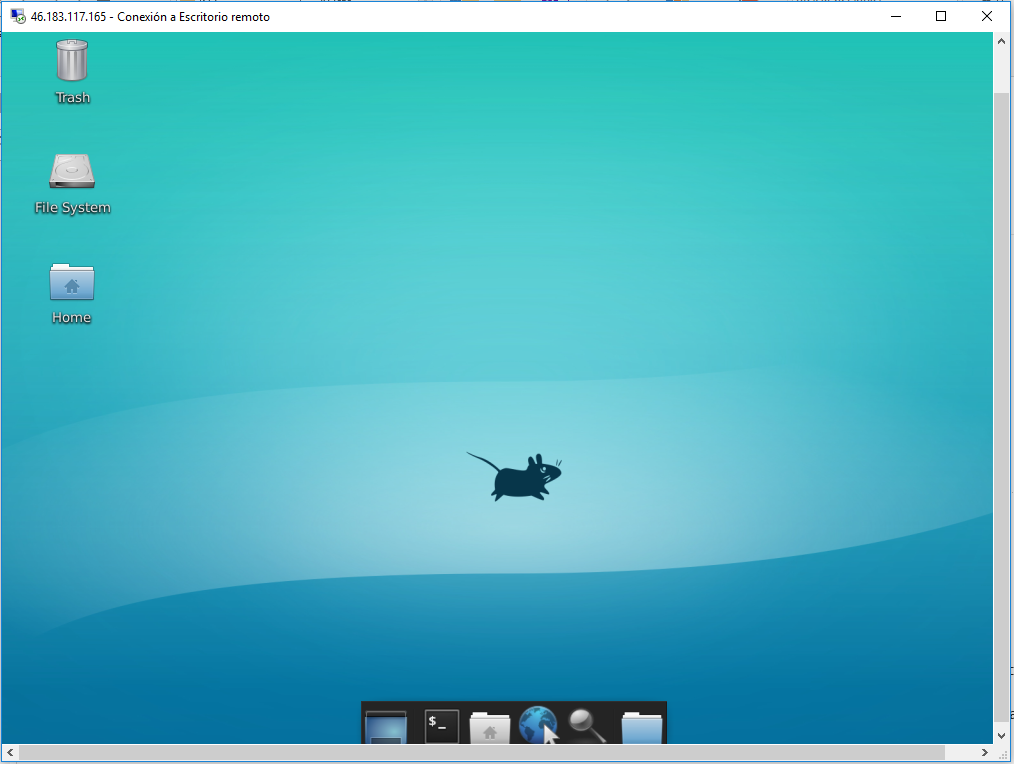Click the Home label text

click(x=72, y=318)
